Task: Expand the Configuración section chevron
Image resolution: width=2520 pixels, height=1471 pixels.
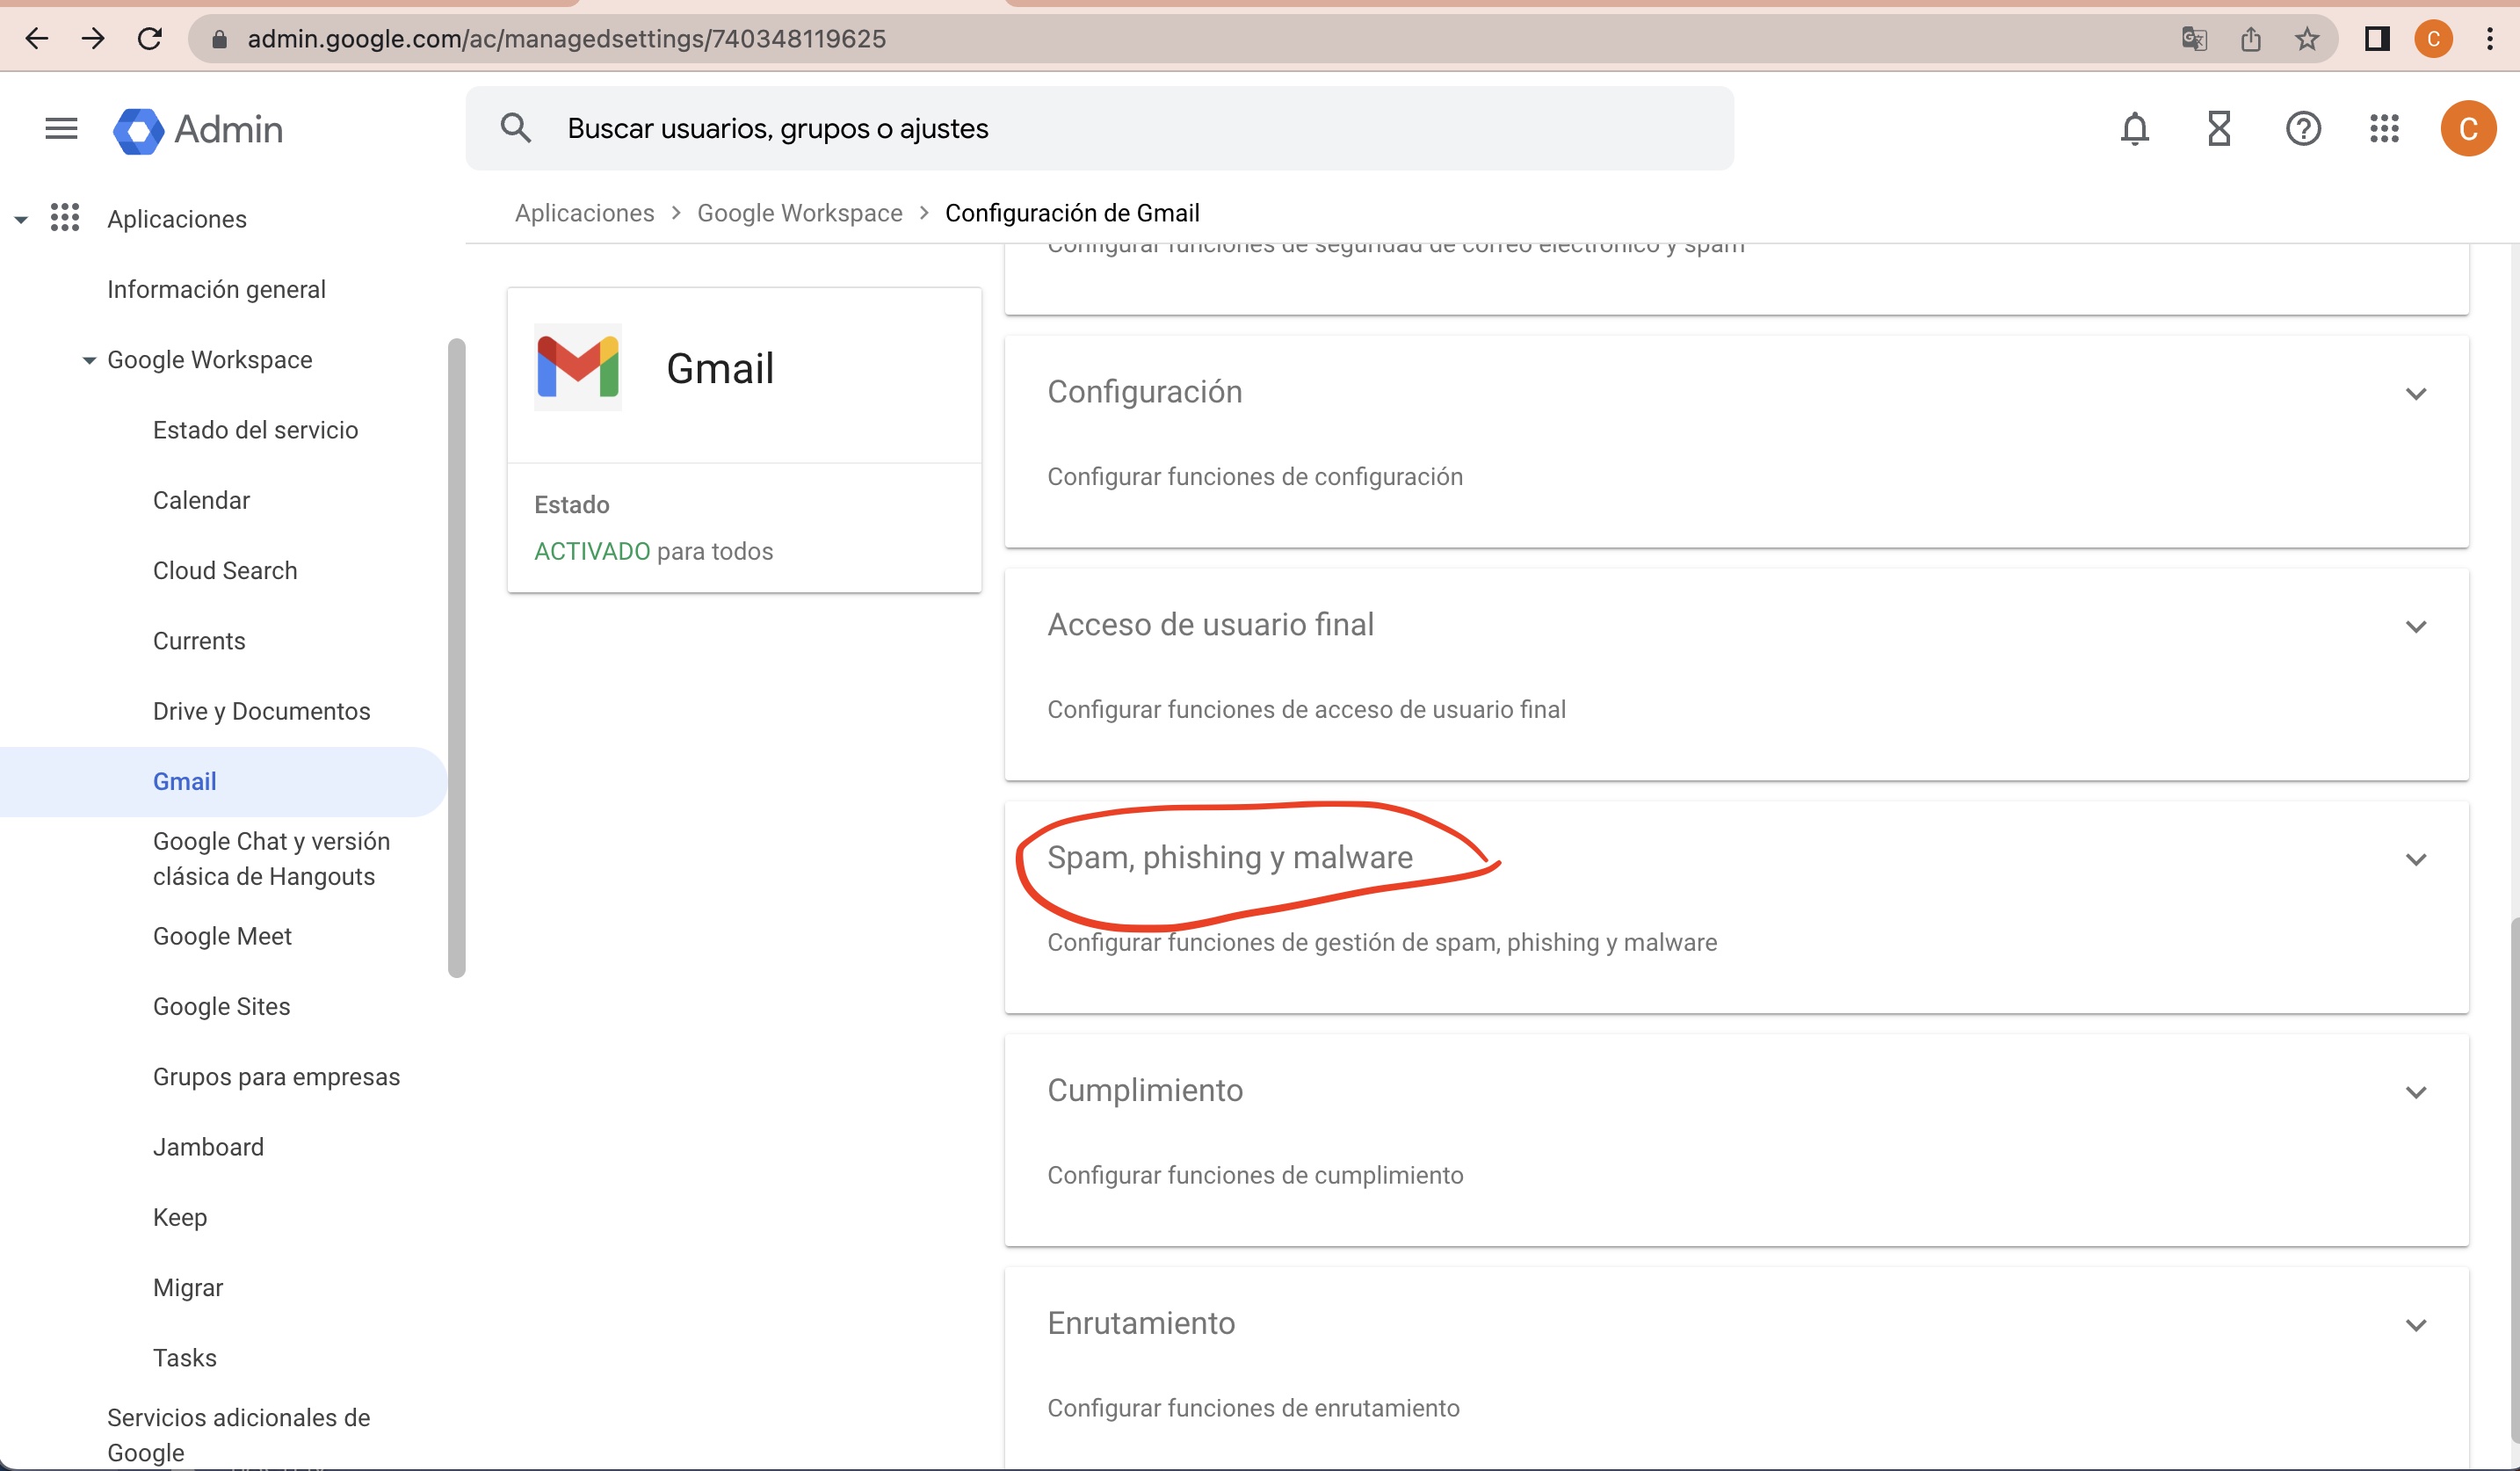Action: pyautogui.click(x=2416, y=394)
